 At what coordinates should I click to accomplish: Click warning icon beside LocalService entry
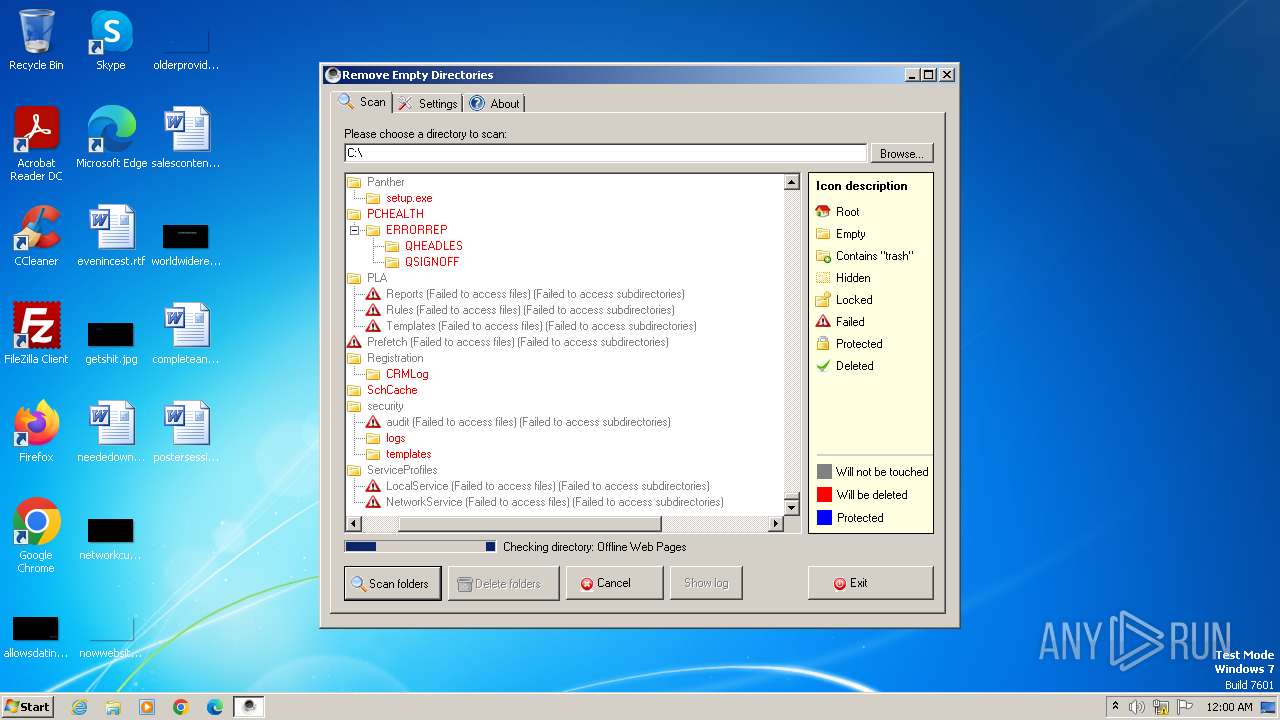click(x=373, y=486)
